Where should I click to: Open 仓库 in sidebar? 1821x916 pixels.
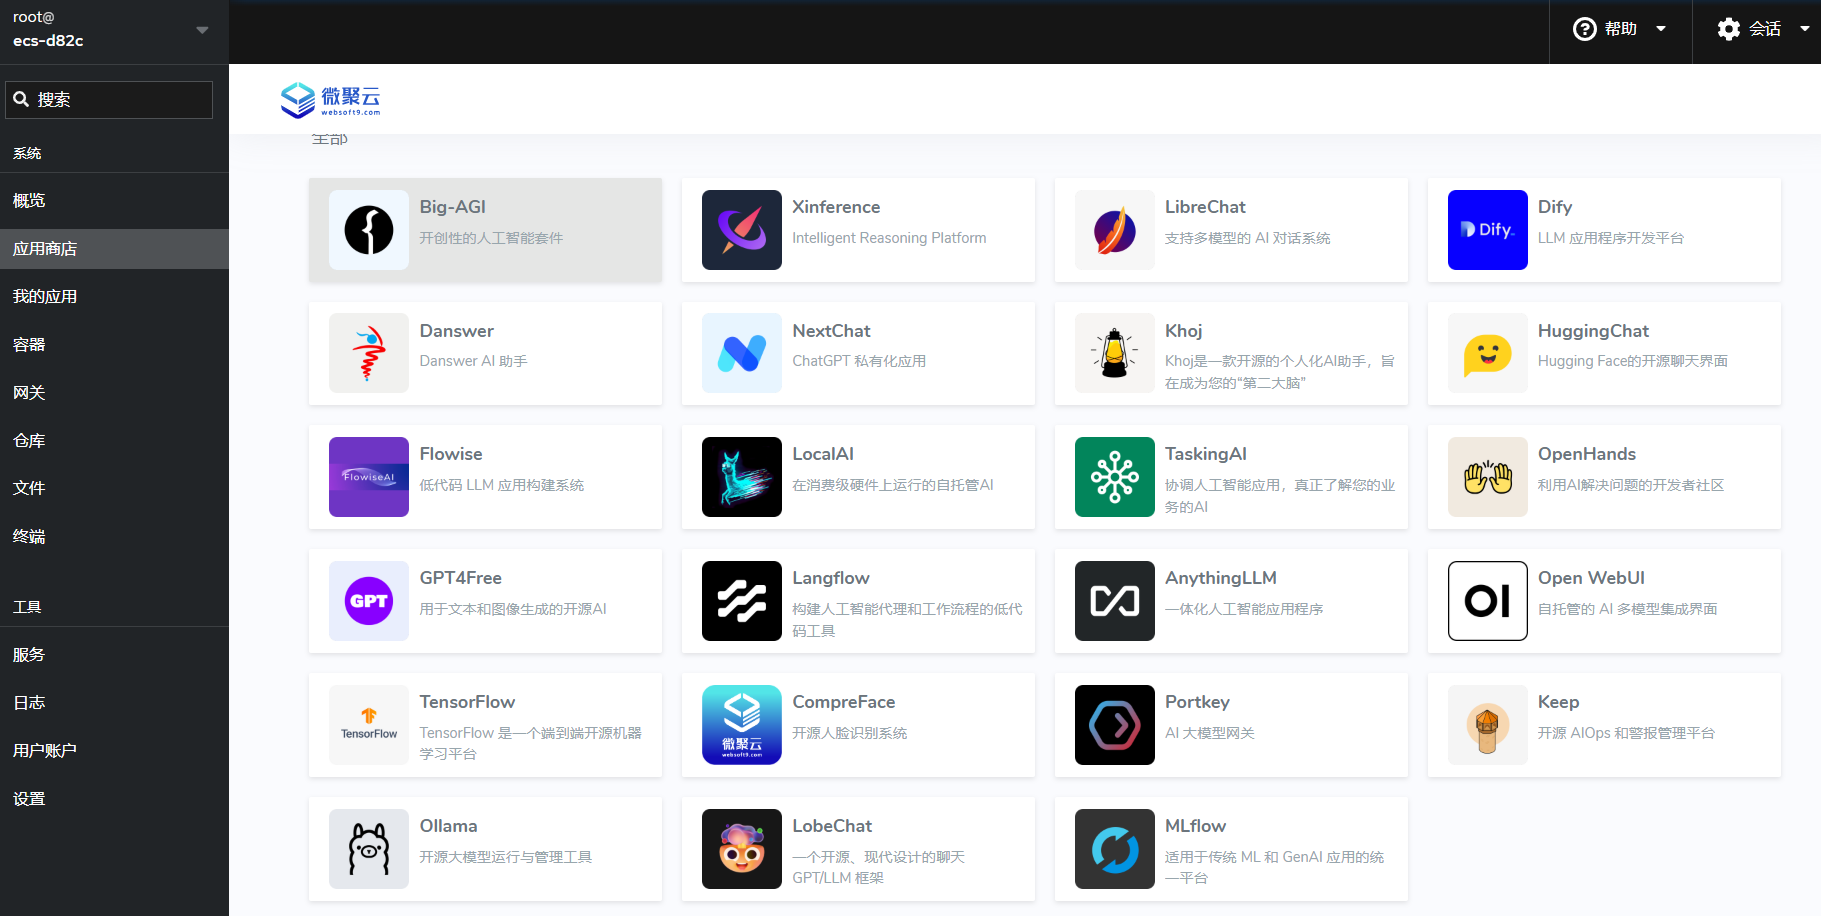pyautogui.click(x=114, y=440)
